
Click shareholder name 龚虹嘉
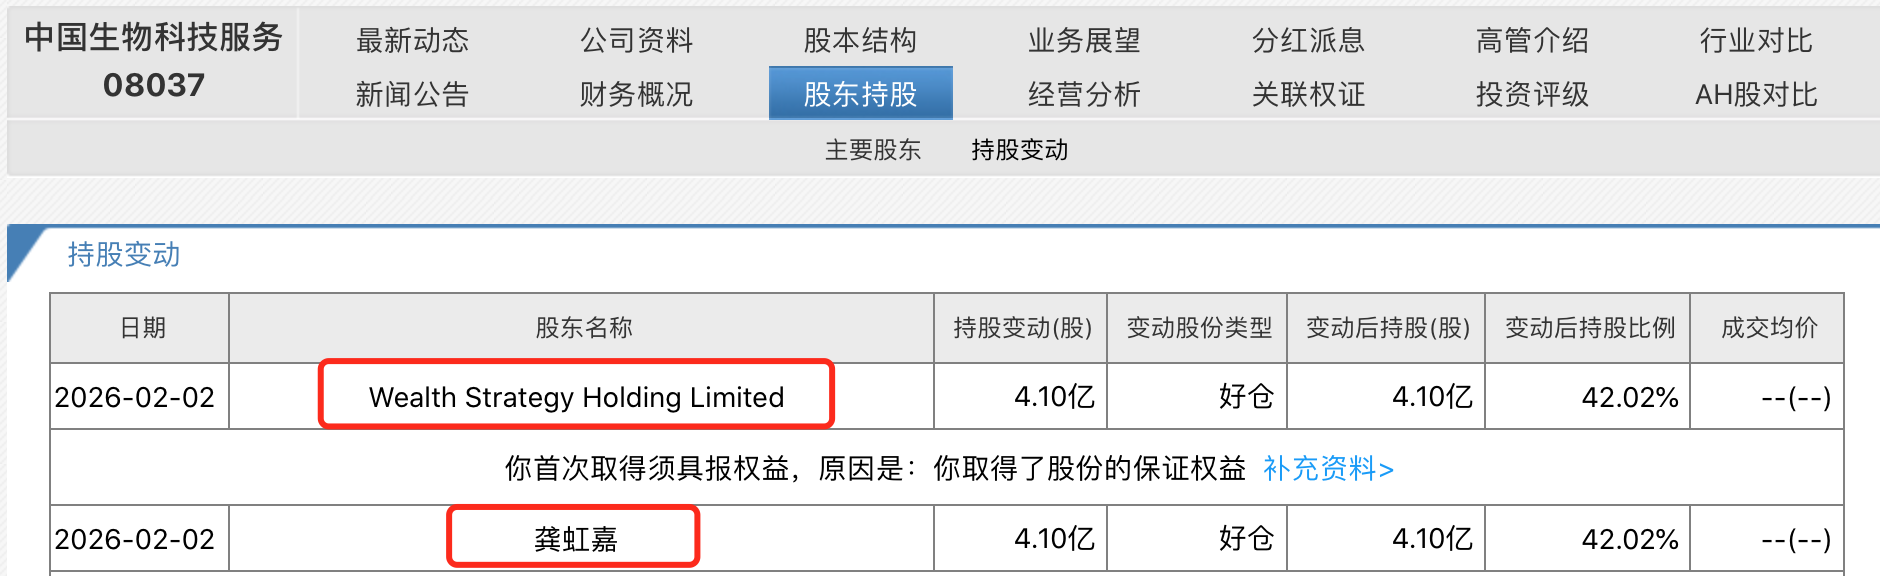tap(576, 538)
